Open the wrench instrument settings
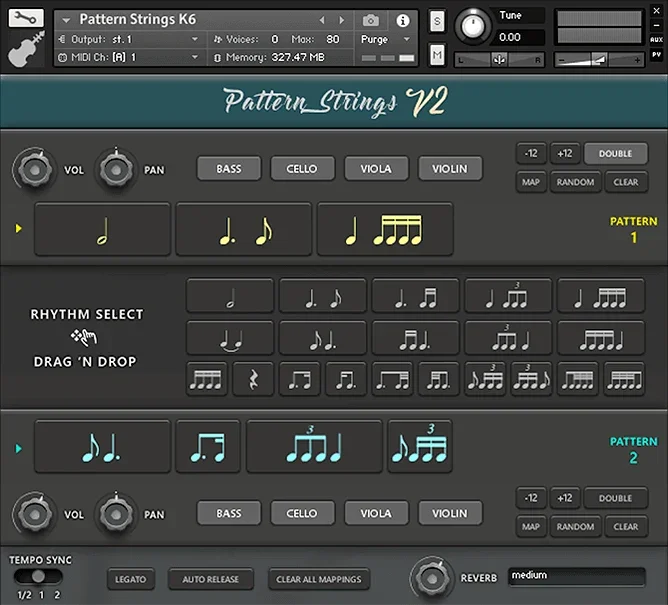The width and height of the screenshot is (668, 605). click(x=26, y=18)
